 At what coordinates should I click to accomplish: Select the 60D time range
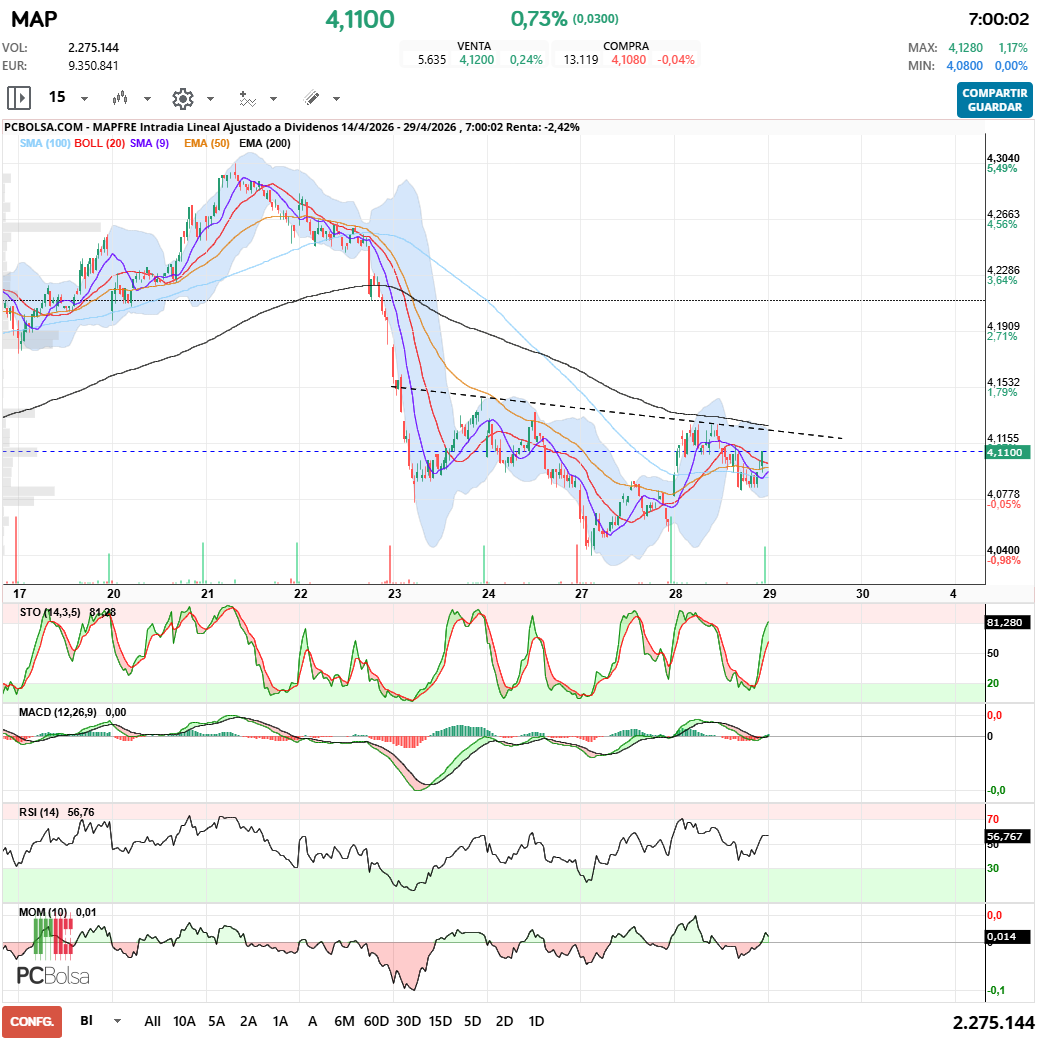coord(376,1021)
